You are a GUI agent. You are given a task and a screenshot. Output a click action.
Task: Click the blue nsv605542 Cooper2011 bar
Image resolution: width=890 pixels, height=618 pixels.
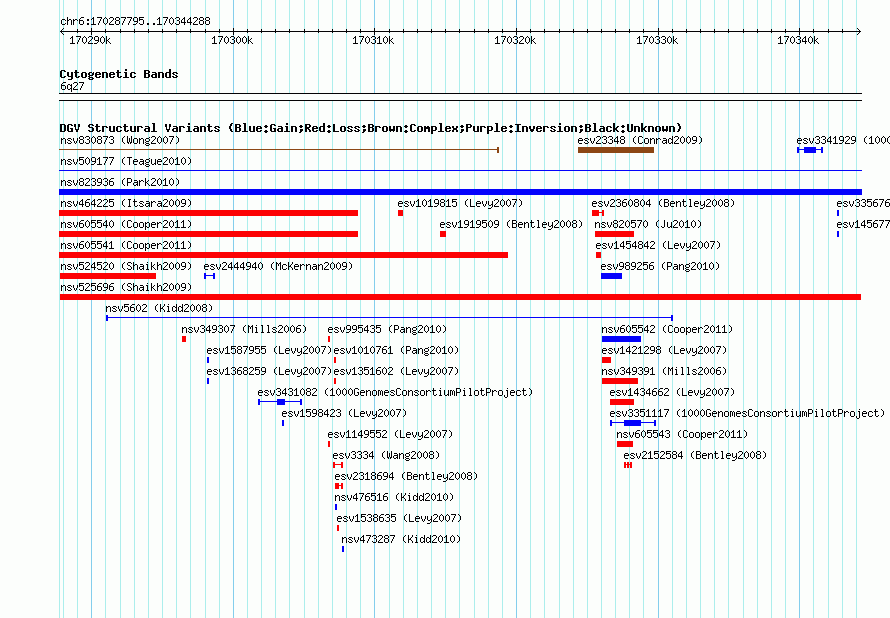tap(621, 339)
